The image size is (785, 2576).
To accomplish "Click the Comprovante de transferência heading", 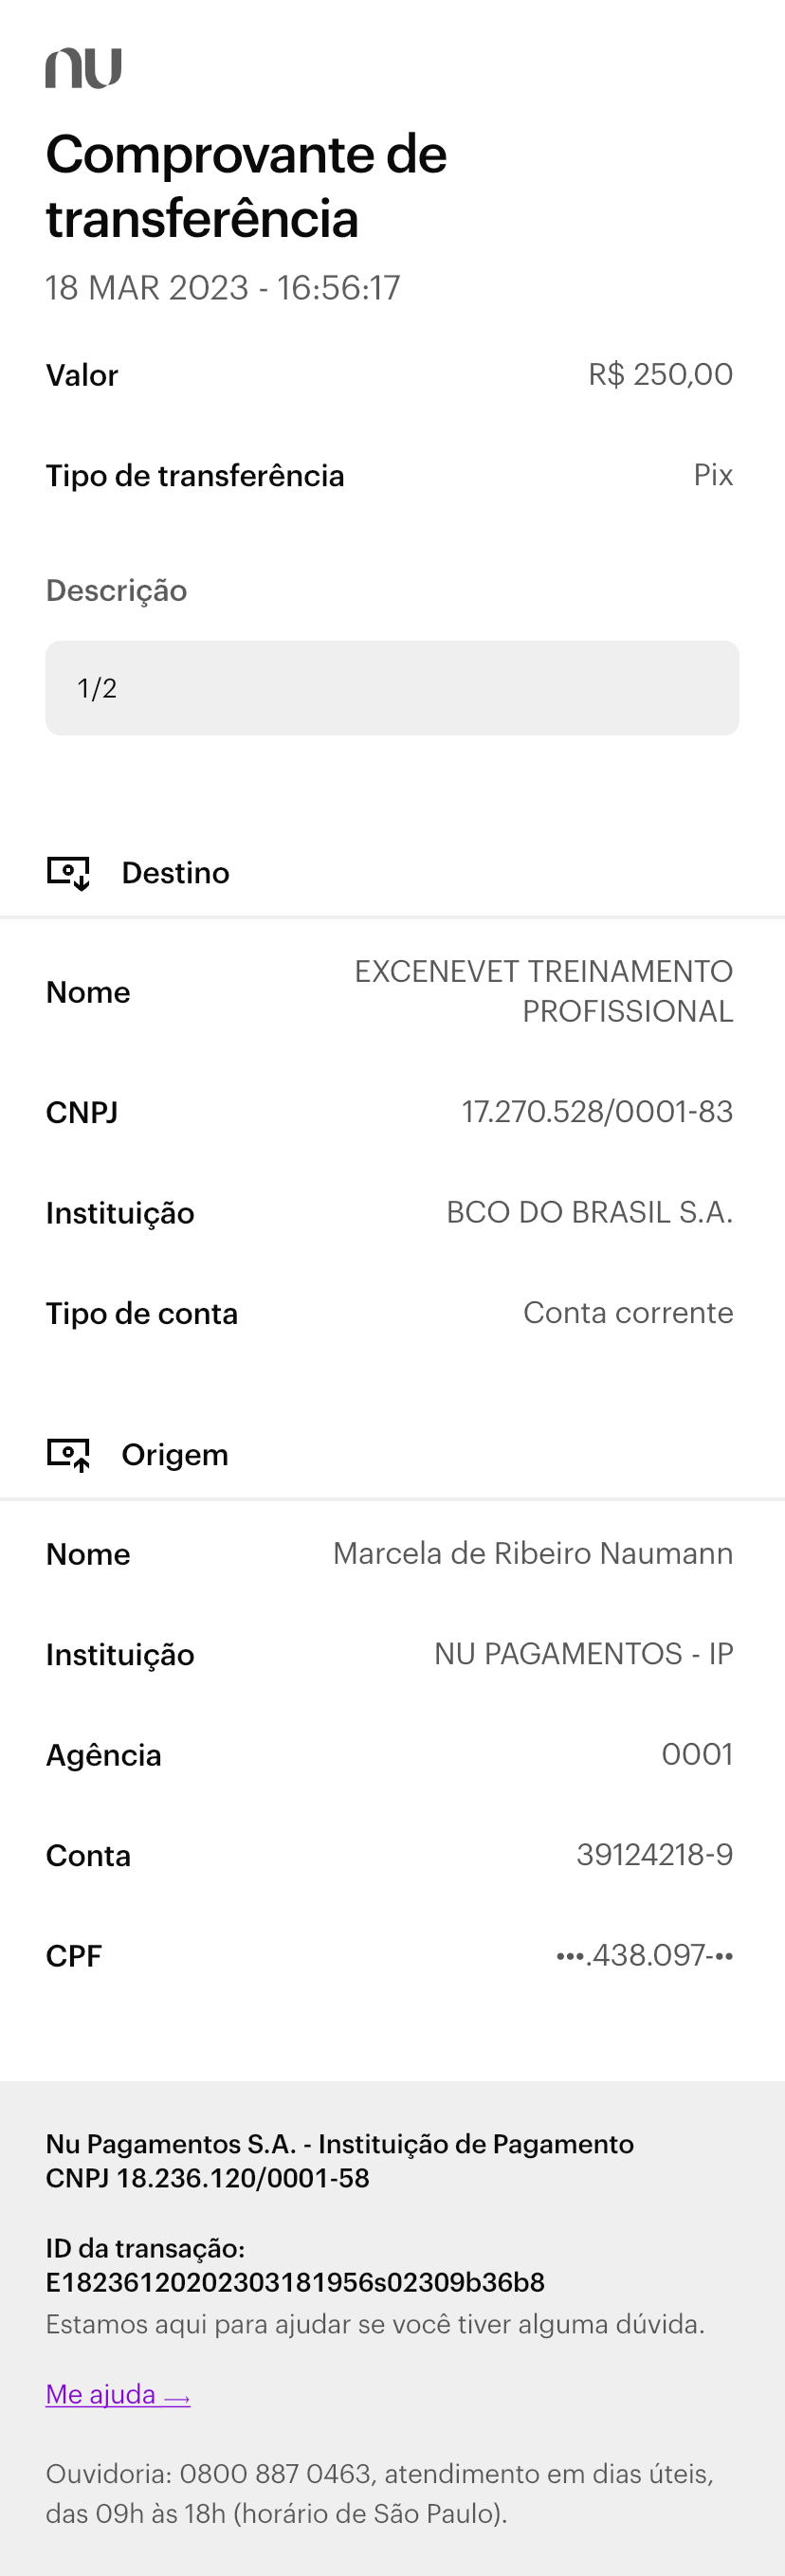I will pos(246,186).
